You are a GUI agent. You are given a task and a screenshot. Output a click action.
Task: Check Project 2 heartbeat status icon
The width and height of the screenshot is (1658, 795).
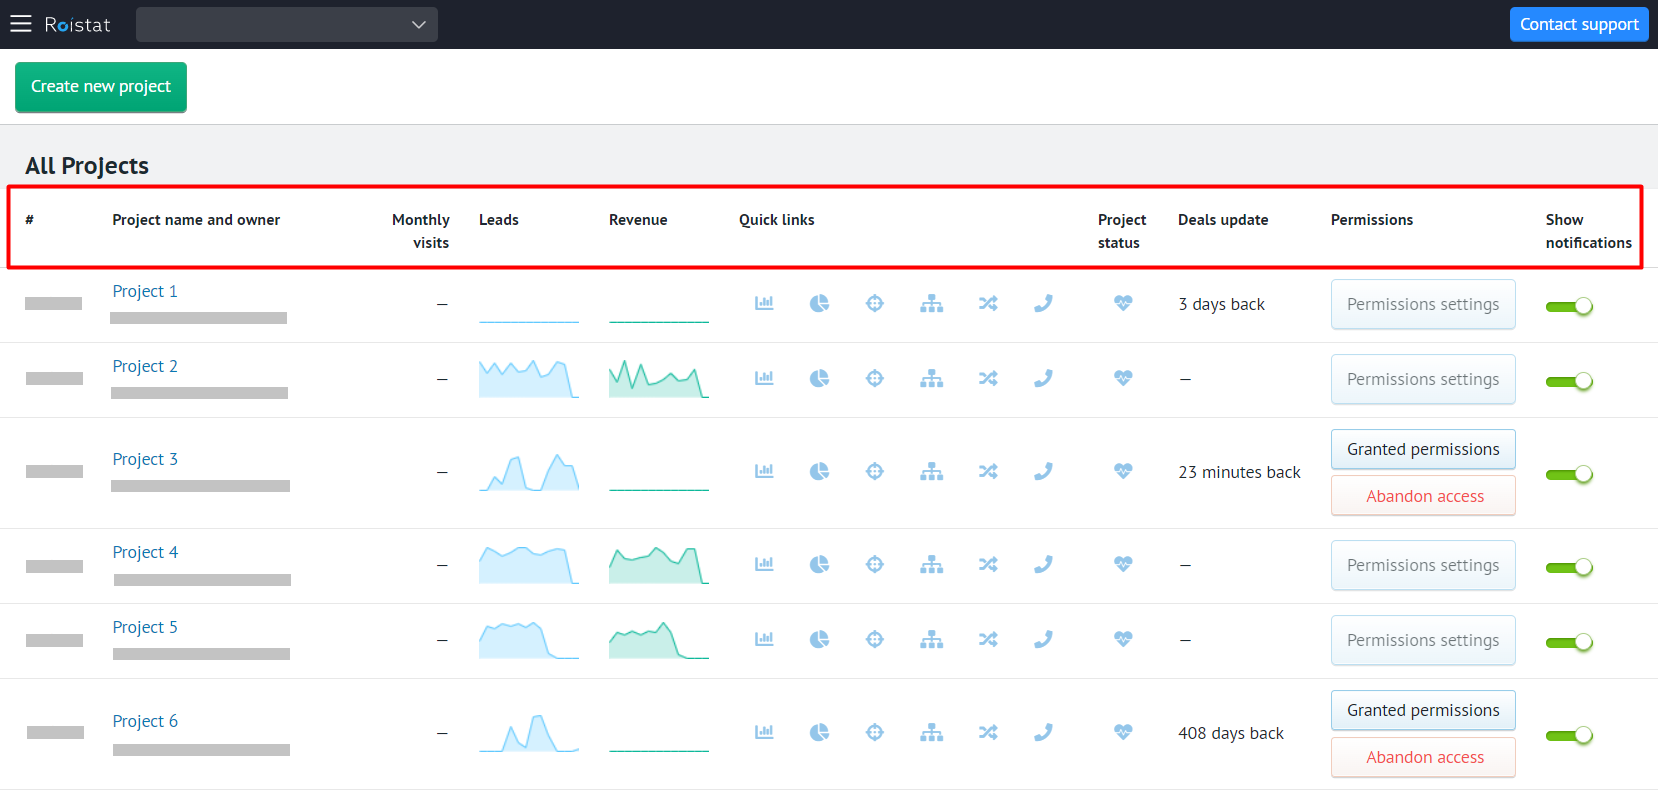pyautogui.click(x=1123, y=378)
